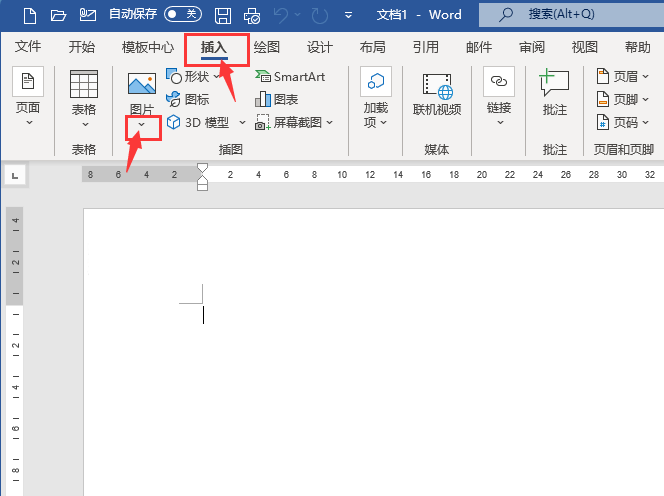Click the 表格 (Table) grid icon
This screenshot has height=496, width=664.
[x=84, y=84]
